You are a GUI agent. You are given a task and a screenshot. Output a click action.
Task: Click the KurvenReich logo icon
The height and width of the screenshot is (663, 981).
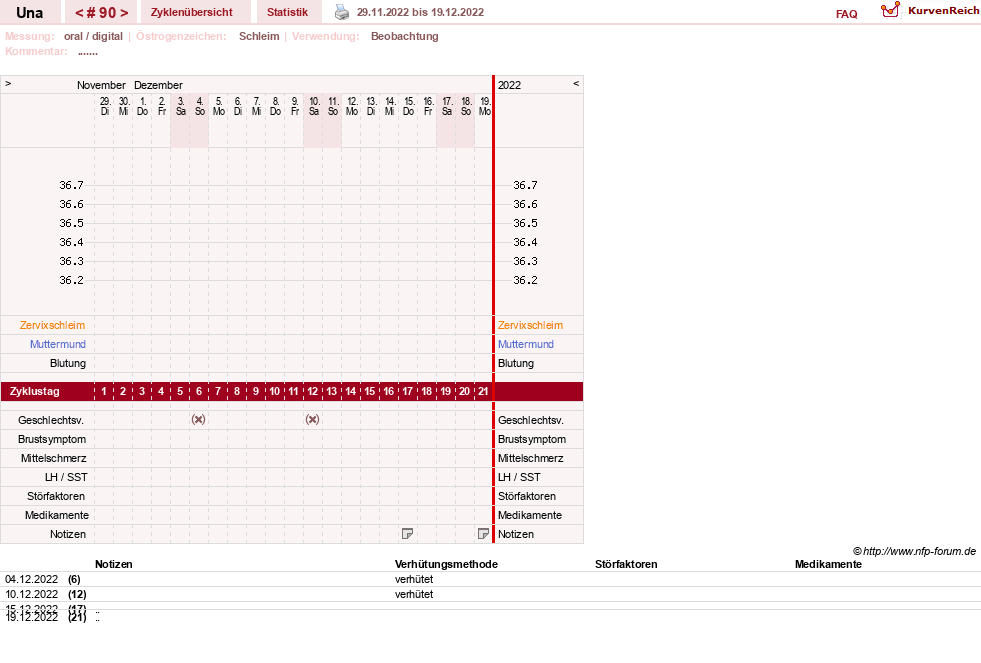[x=890, y=10]
